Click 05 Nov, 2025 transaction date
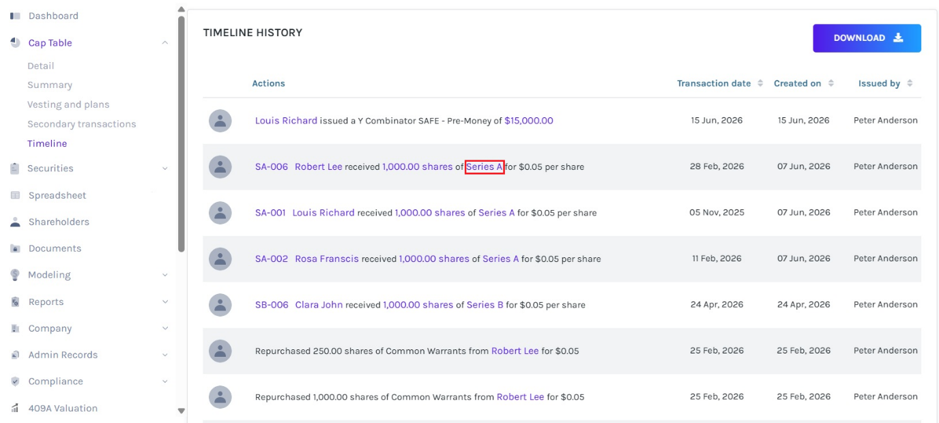 click(x=716, y=213)
